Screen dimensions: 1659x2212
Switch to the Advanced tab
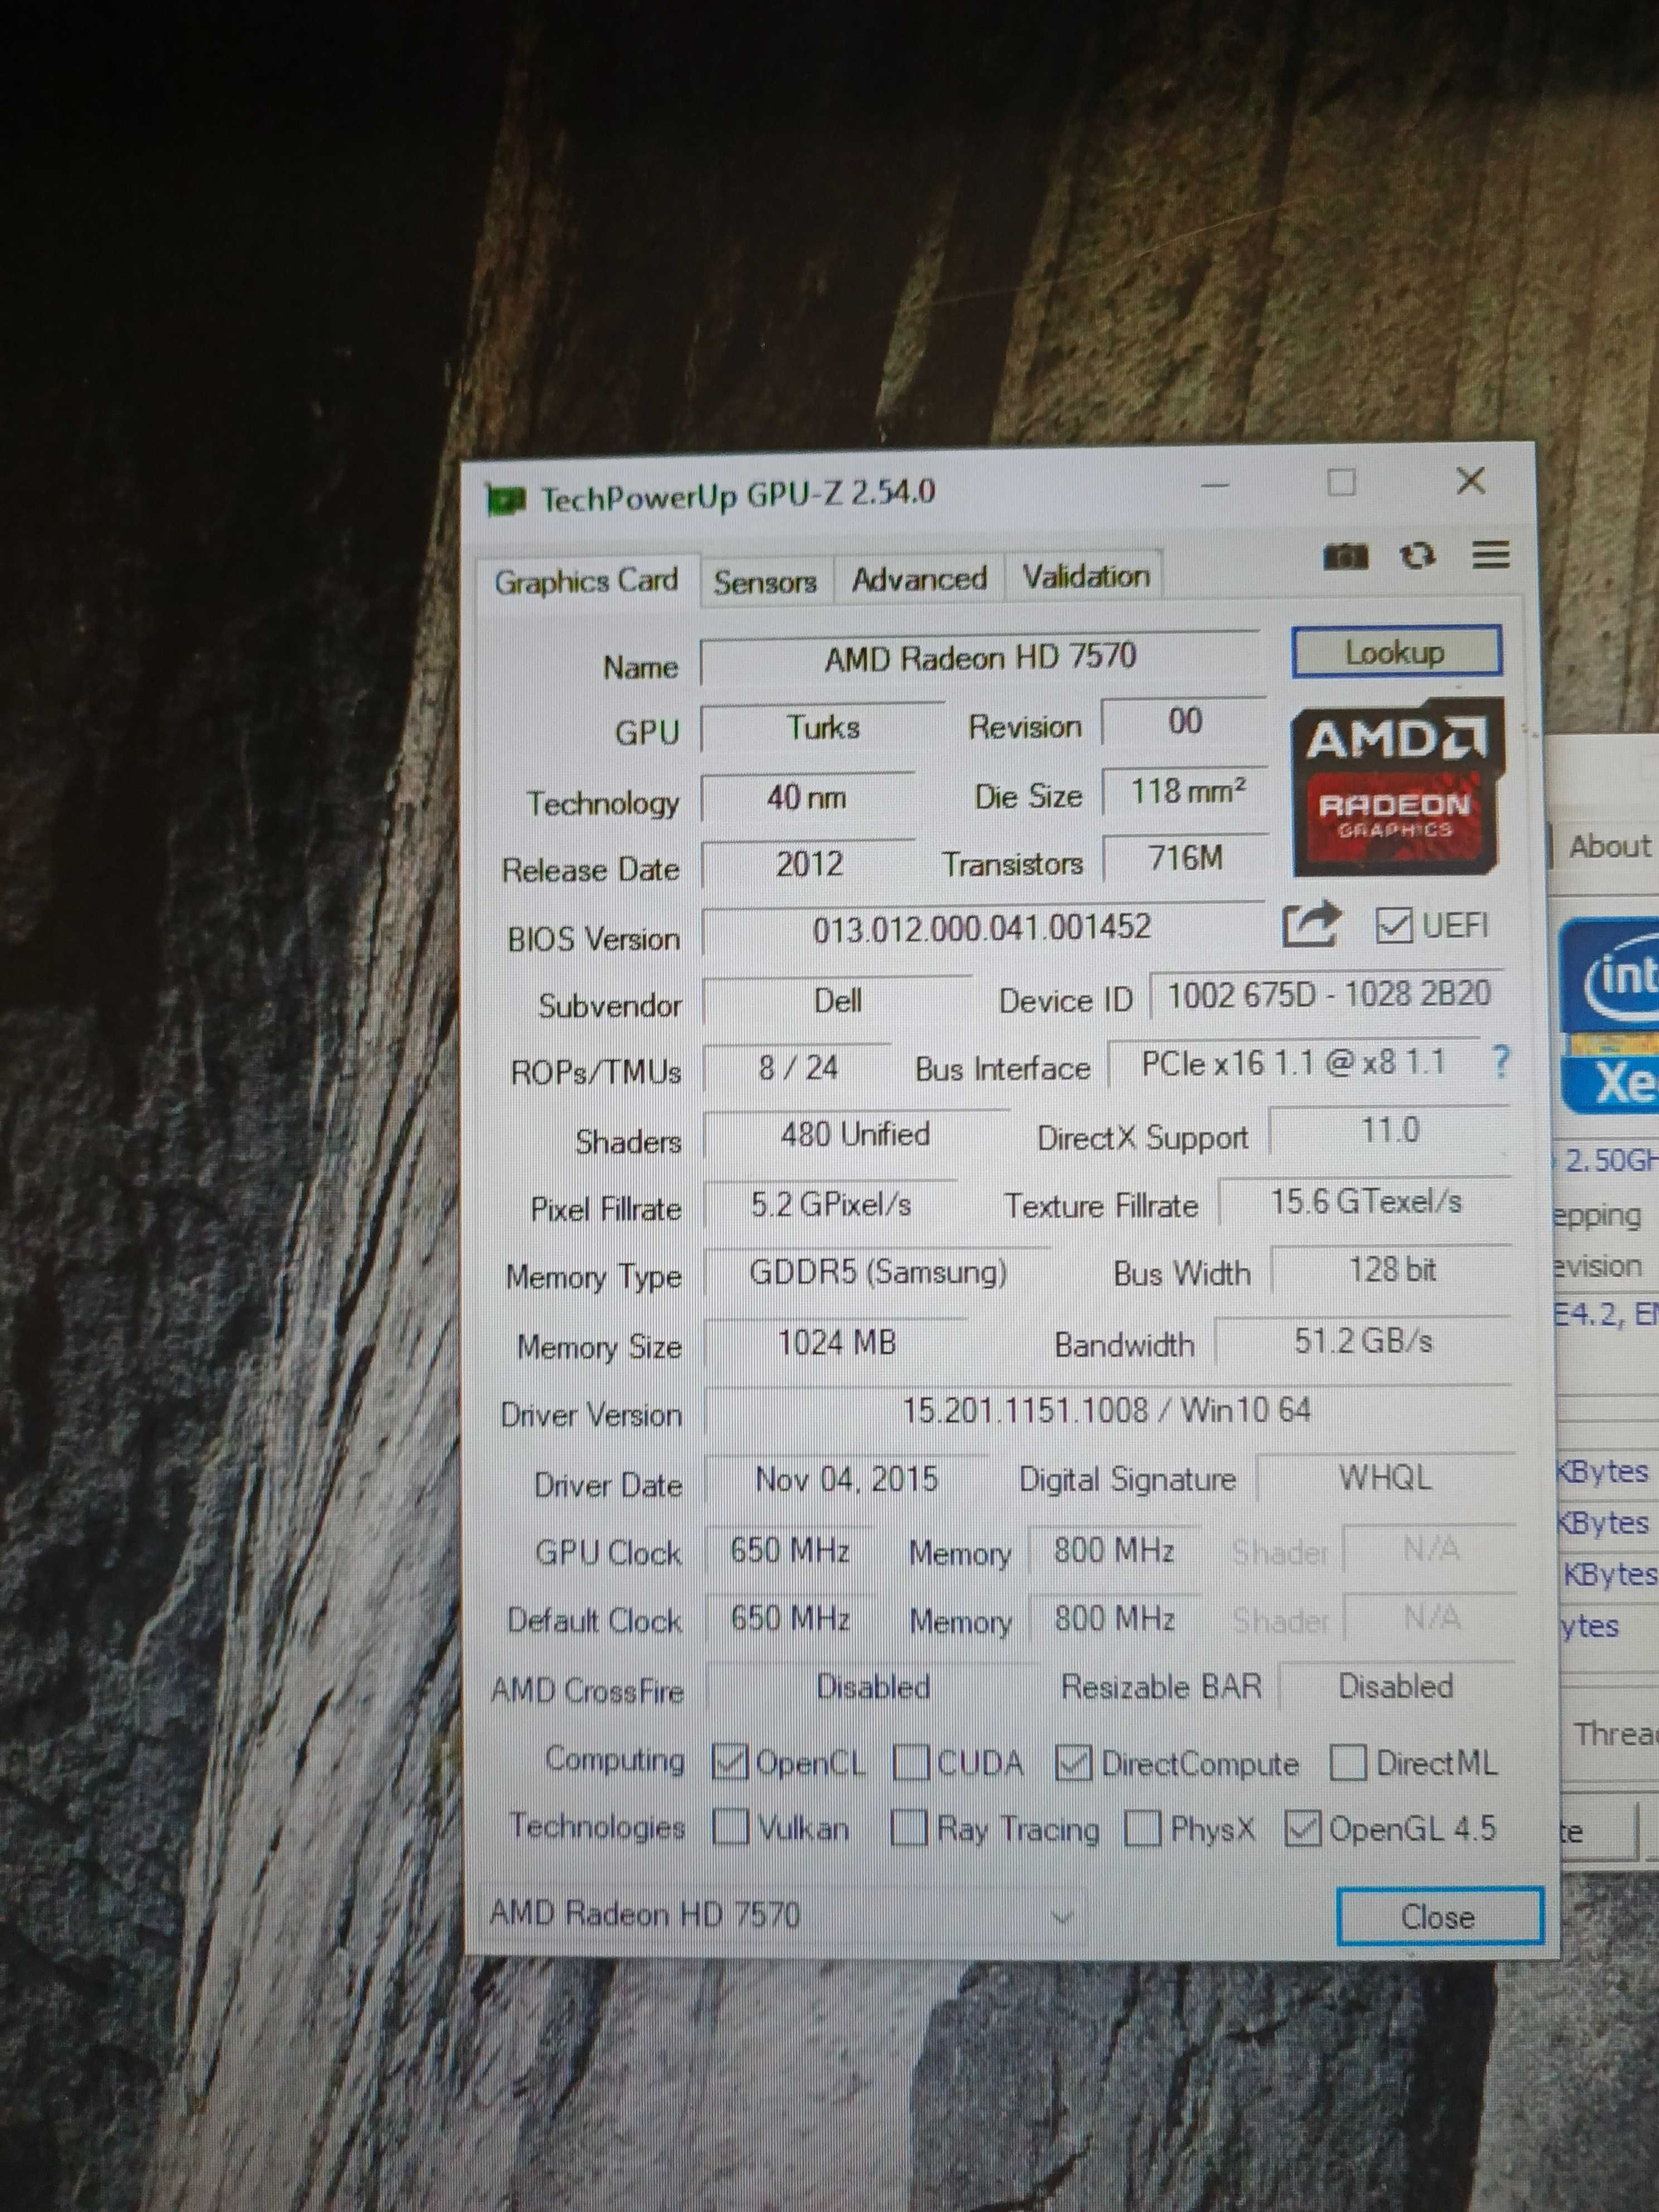[x=919, y=578]
